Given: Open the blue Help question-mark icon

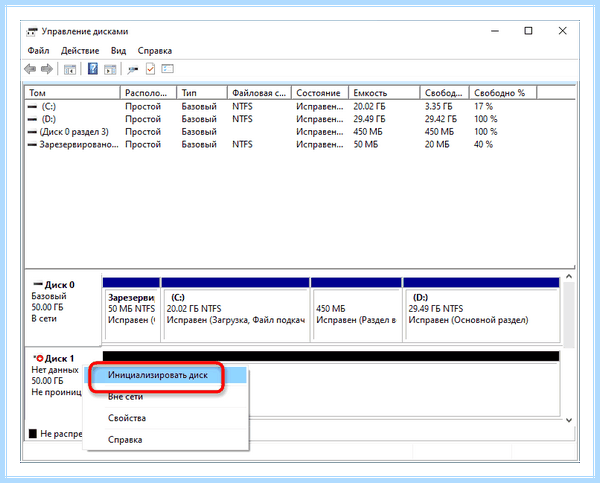Looking at the screenshot, I should (x=93, y=69).
